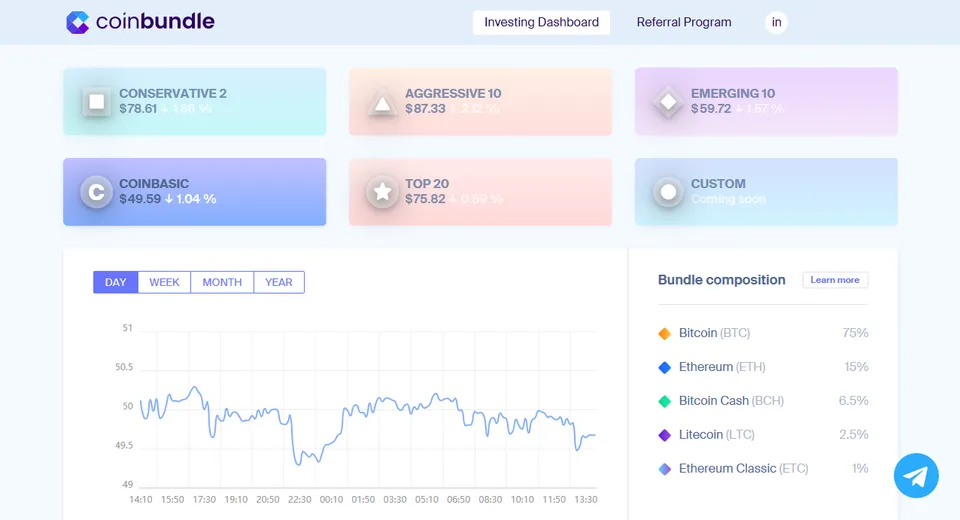
Task: Click the price line chart area
Action: click(368, 409)
